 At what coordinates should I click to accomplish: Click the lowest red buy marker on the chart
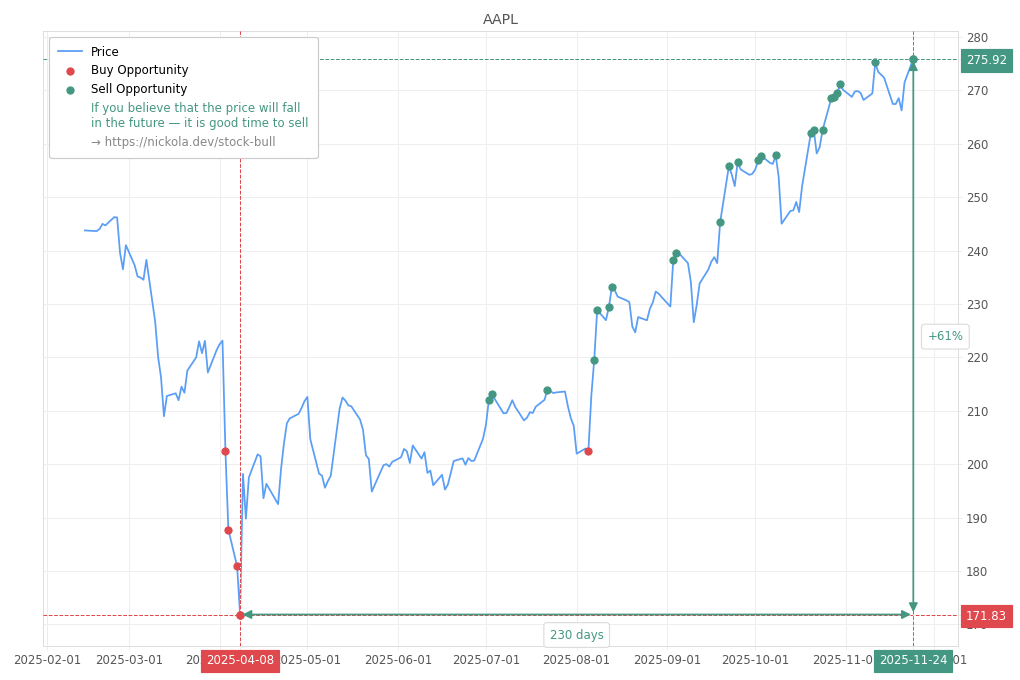(240, 613)
